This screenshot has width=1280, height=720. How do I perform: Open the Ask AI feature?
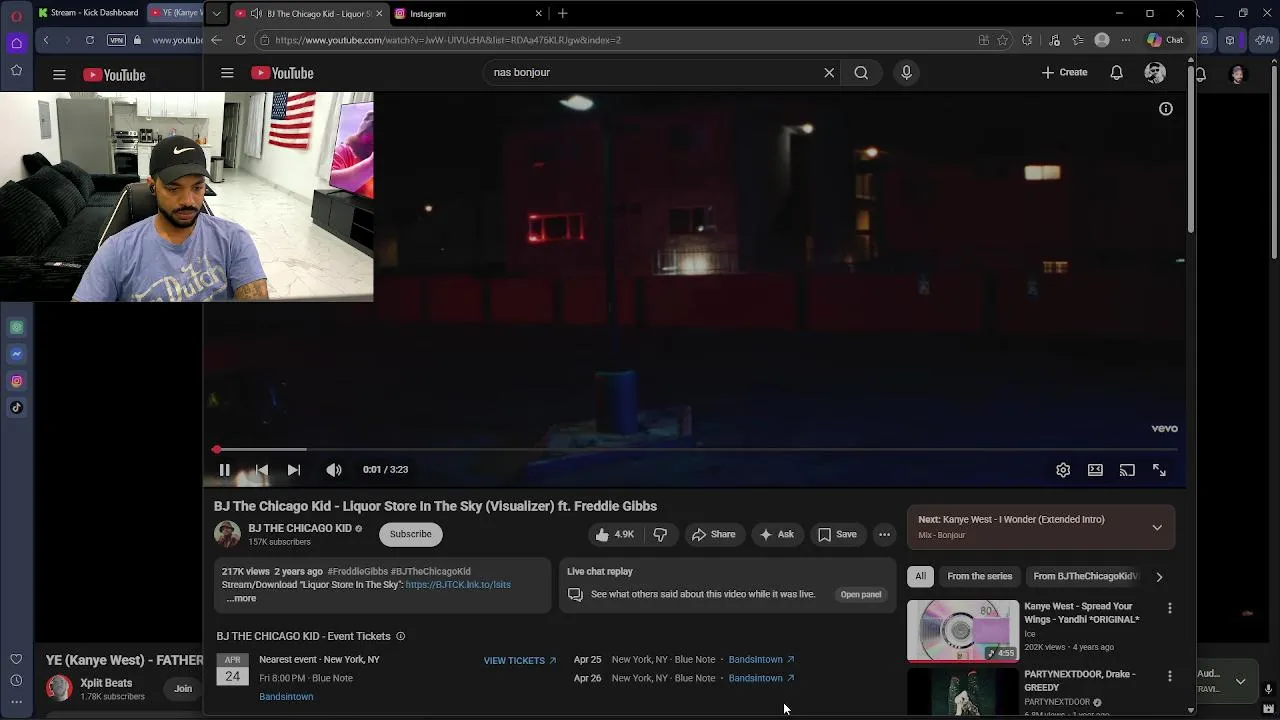click(x=777, y=535)
